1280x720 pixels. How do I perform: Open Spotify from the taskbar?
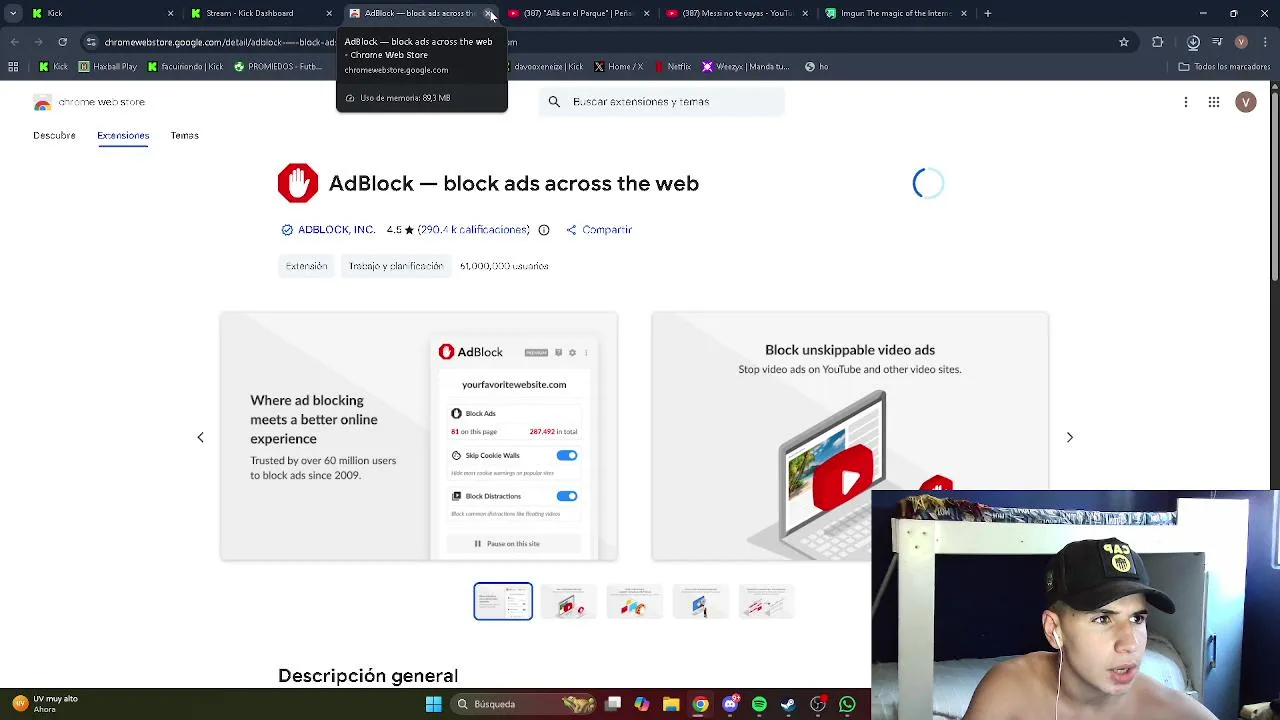pyautogui.click(x=759, y=704)
